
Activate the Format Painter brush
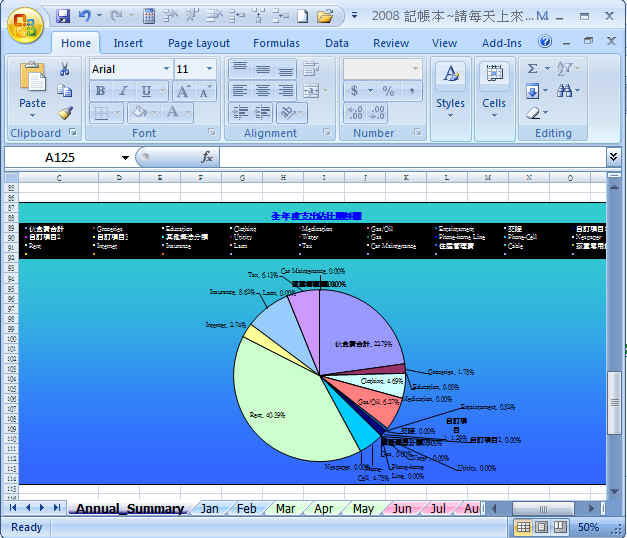click(65, 113)
